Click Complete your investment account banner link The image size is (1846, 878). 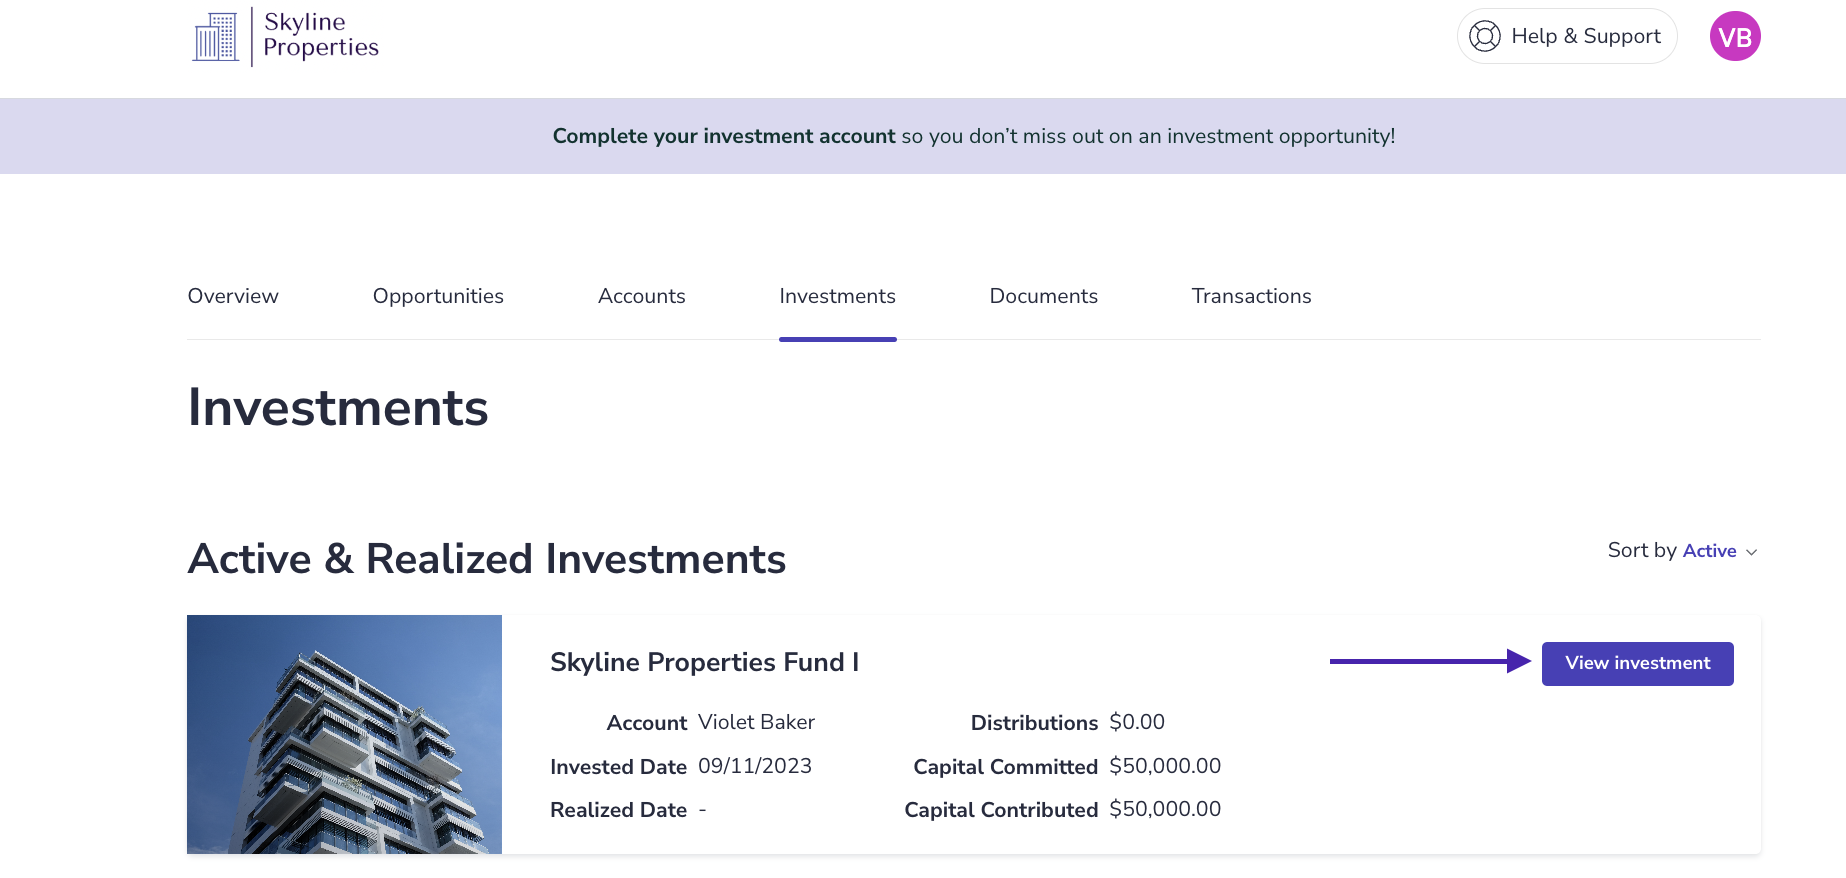tap(724, 136)
